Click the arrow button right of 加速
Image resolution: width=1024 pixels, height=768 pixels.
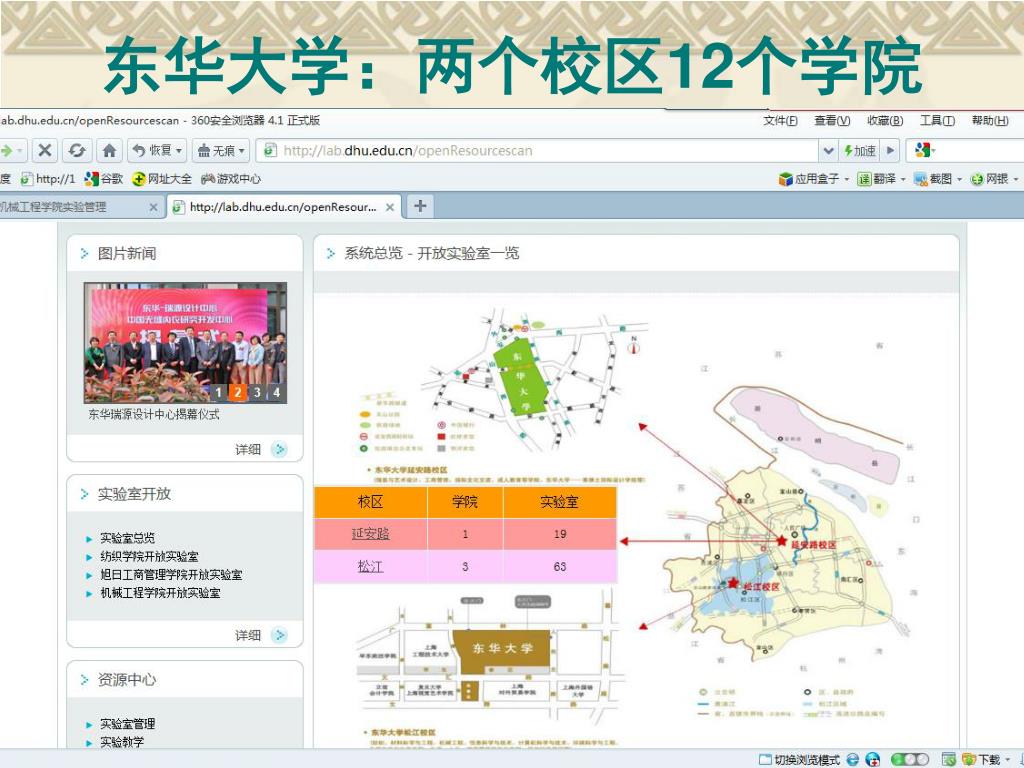(890, 151)
